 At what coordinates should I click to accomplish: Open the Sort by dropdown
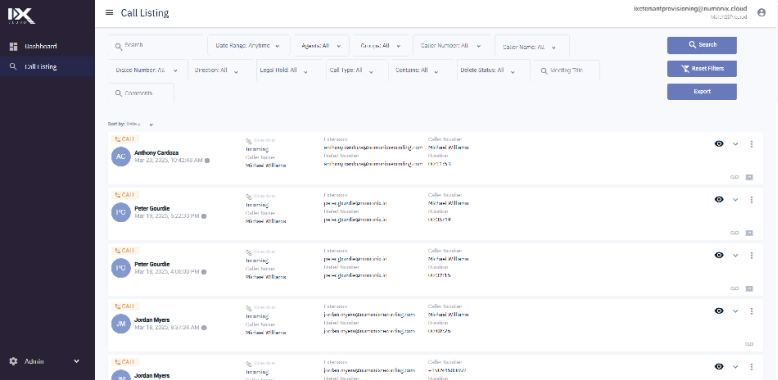pyautogui.click(x=131, y=124)
